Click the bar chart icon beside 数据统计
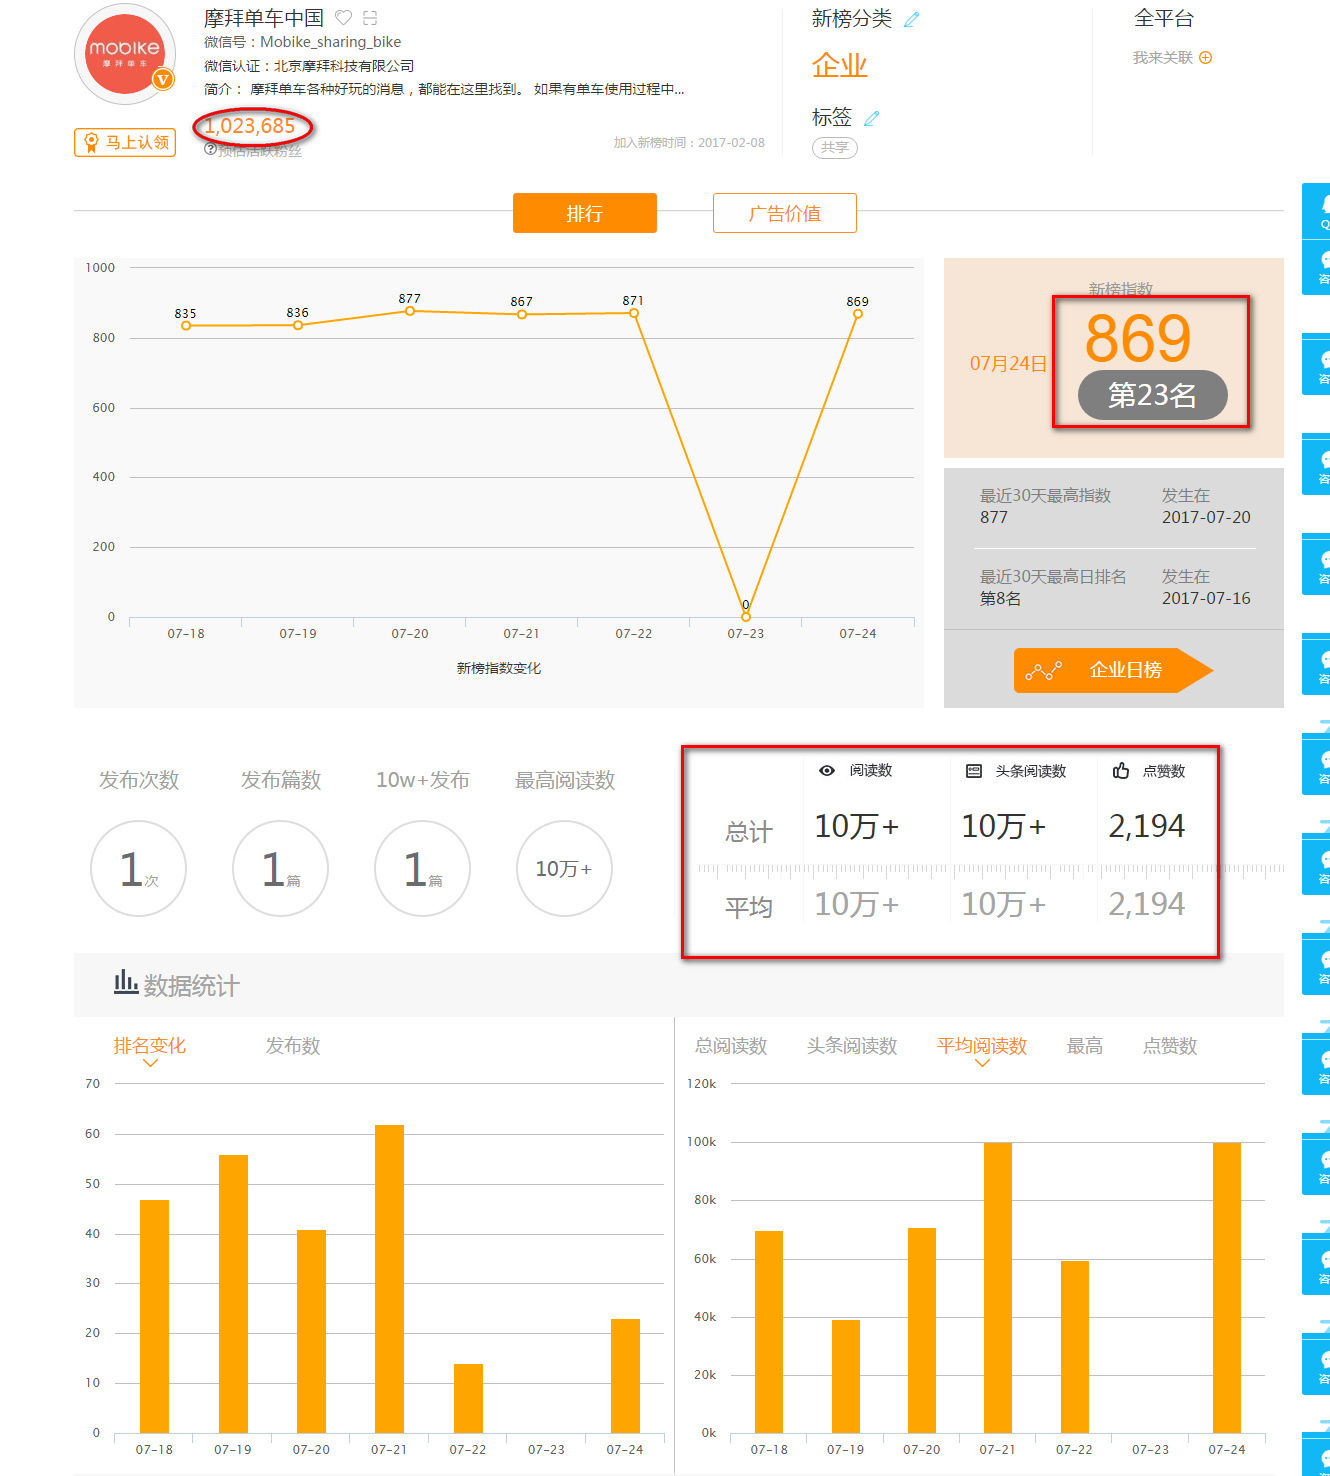This screenshot has height=1476, width=1330. (126, 981)
